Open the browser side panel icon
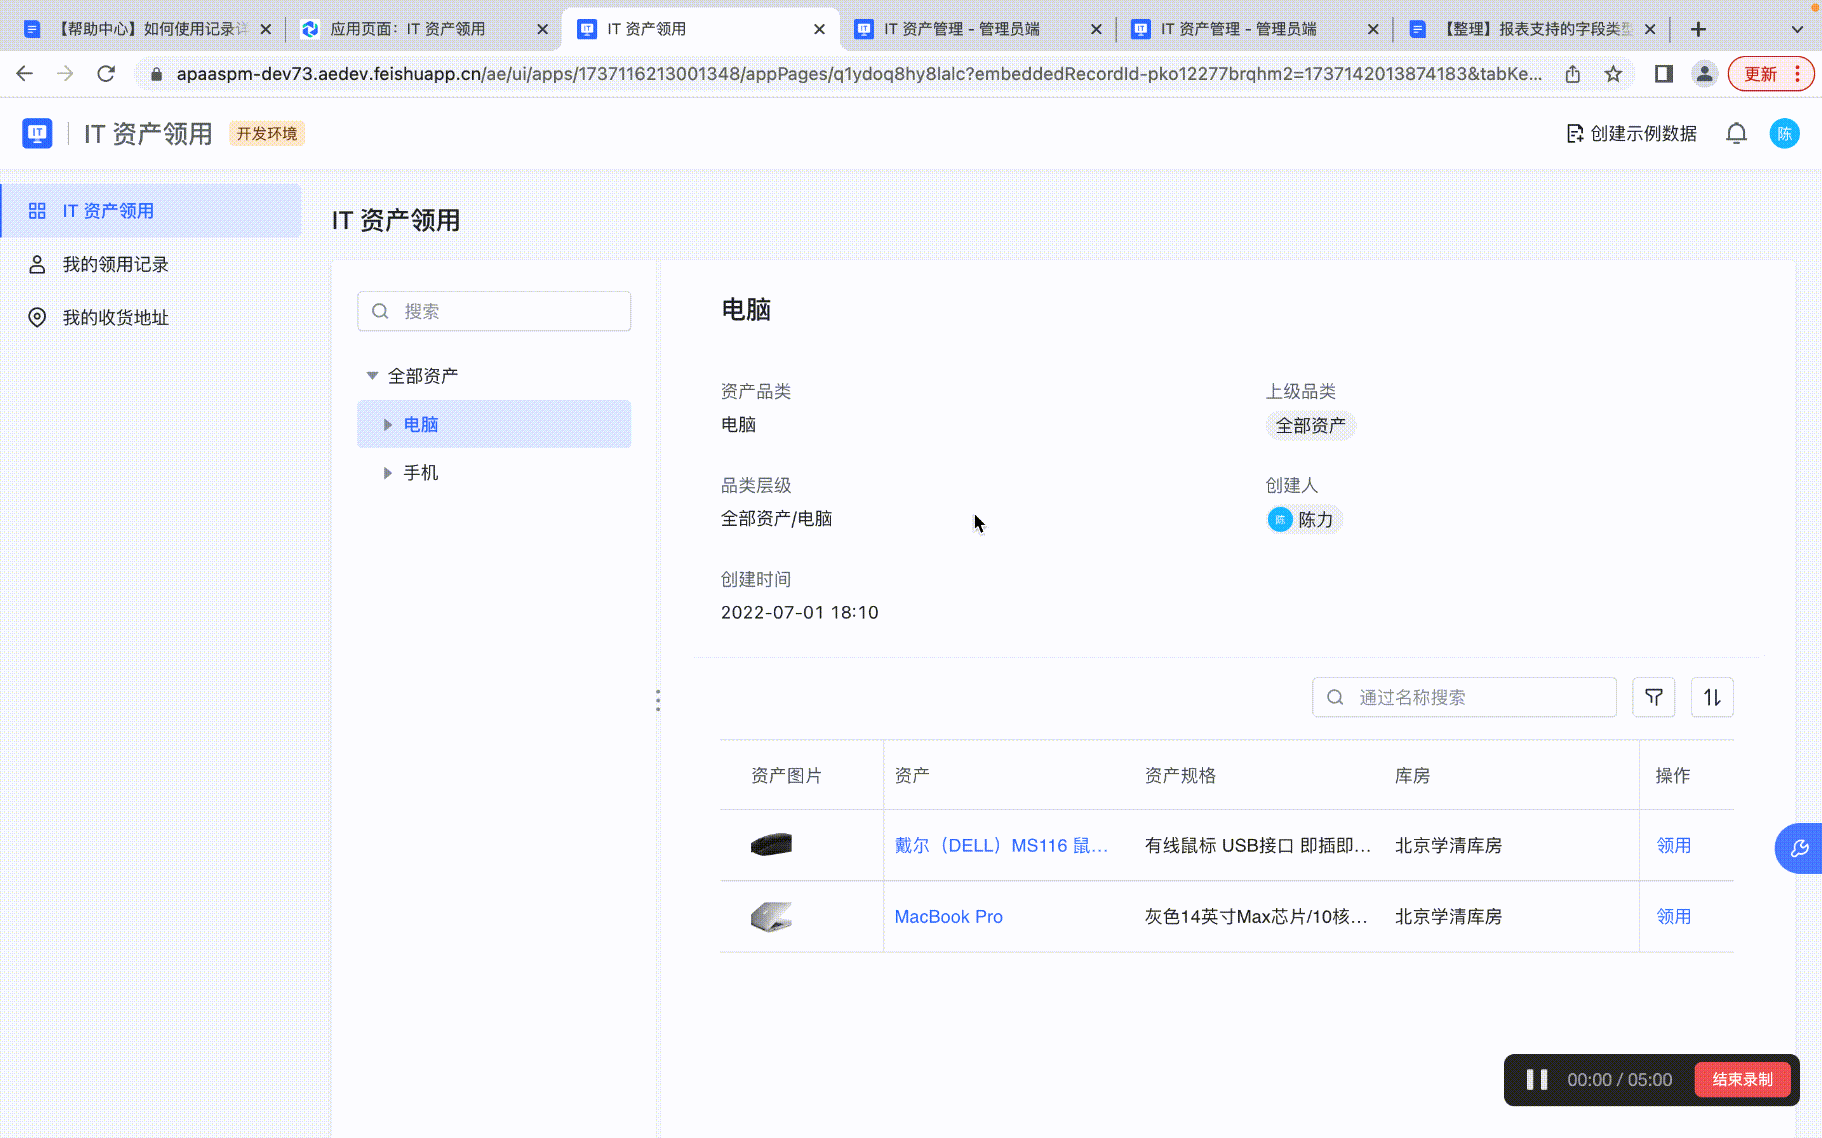 (1664, 73)
